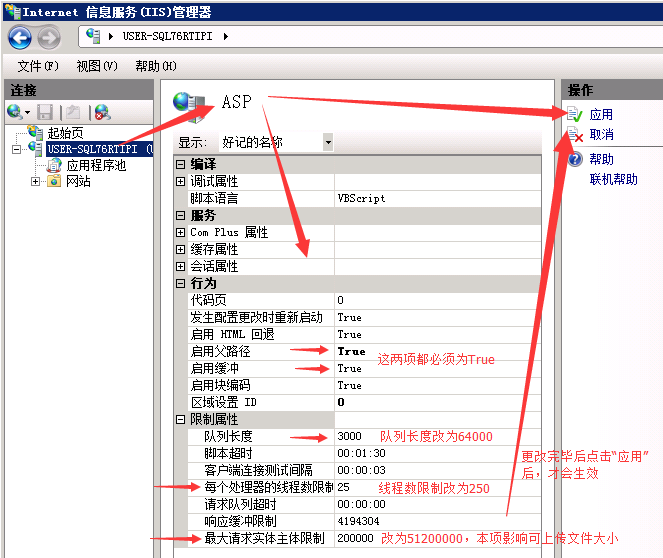Collapse the USER-SQL76RTIPI server node
This screenshot has height=558, width=663.
pos(17,149)
